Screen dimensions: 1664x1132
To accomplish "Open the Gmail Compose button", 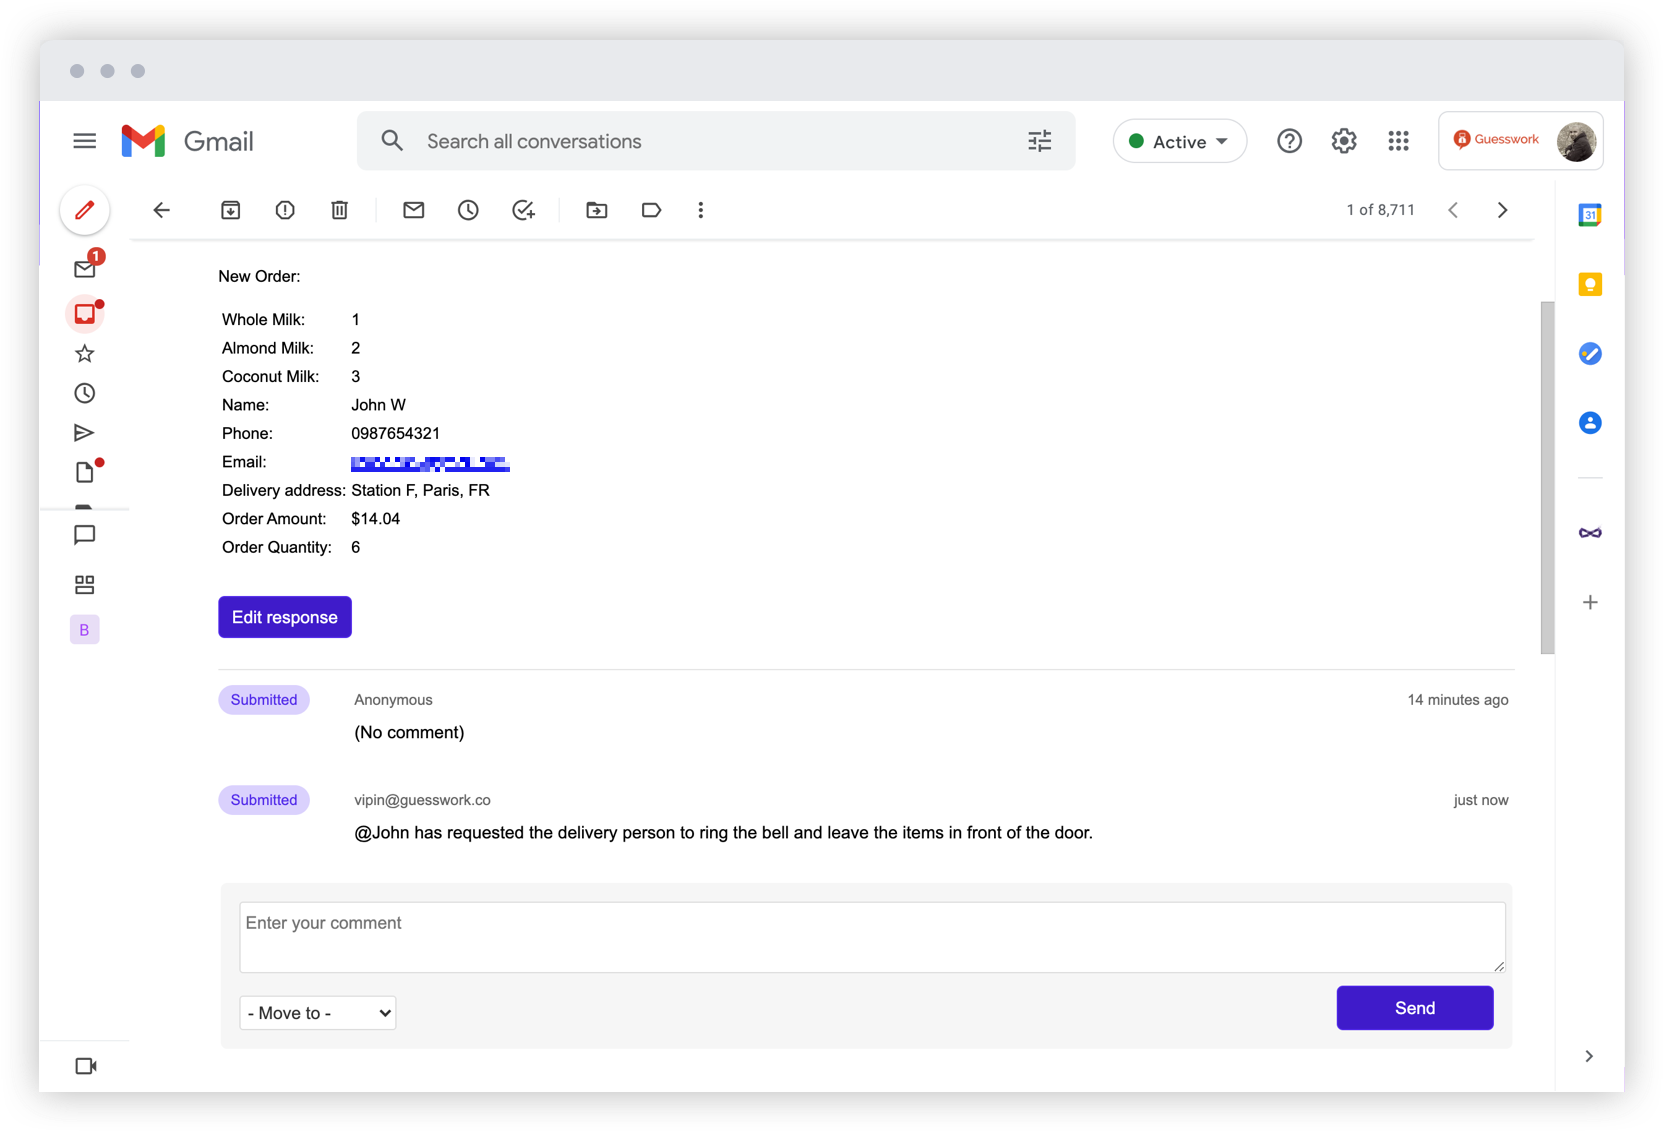I will pos(85,210).
